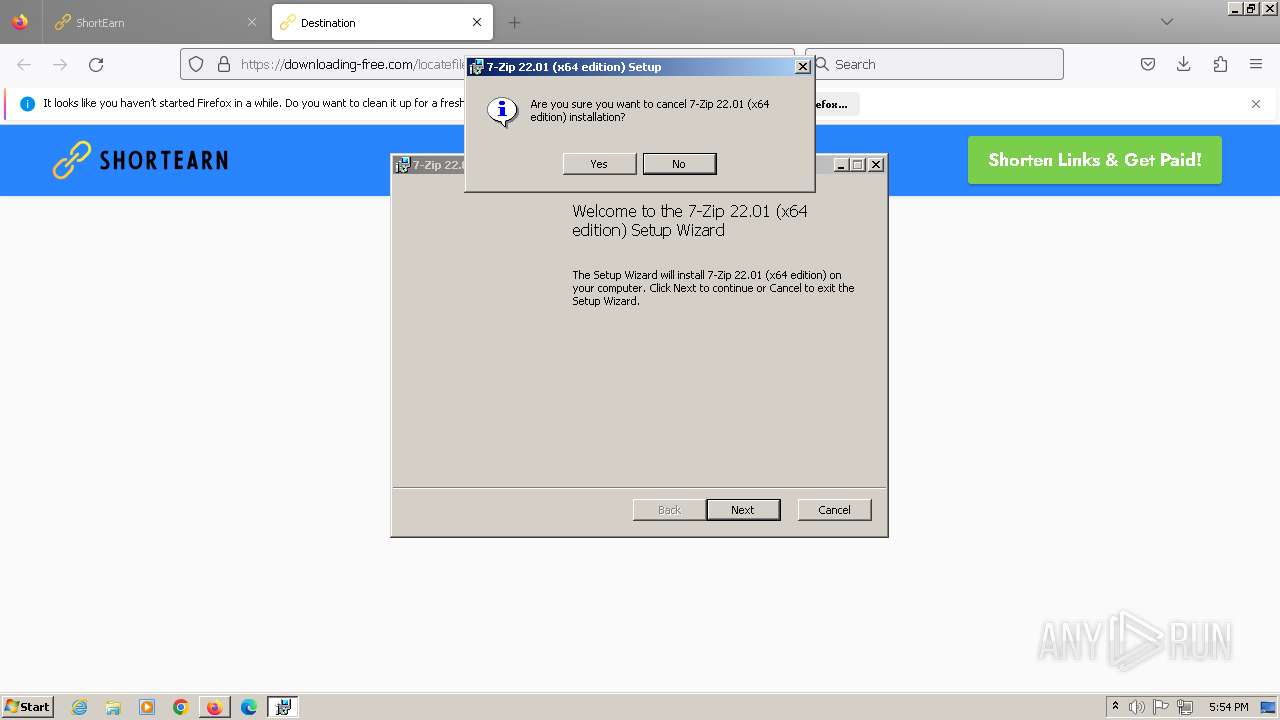Image resolution: width=1280 pixels, height=720 pixels.
Task: Click the notification bar info icon
Action: coord(27,104)
